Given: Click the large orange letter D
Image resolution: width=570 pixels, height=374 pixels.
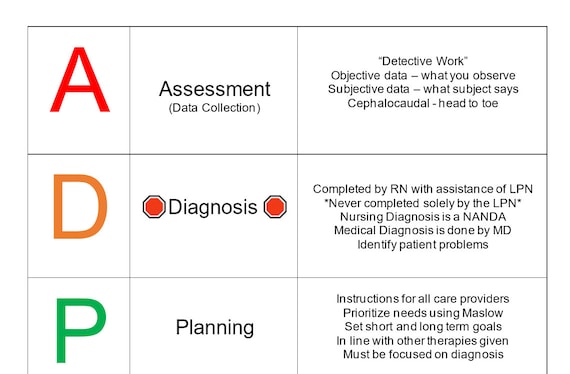Looking at the screenshot, I should click(x=80, y=206).
